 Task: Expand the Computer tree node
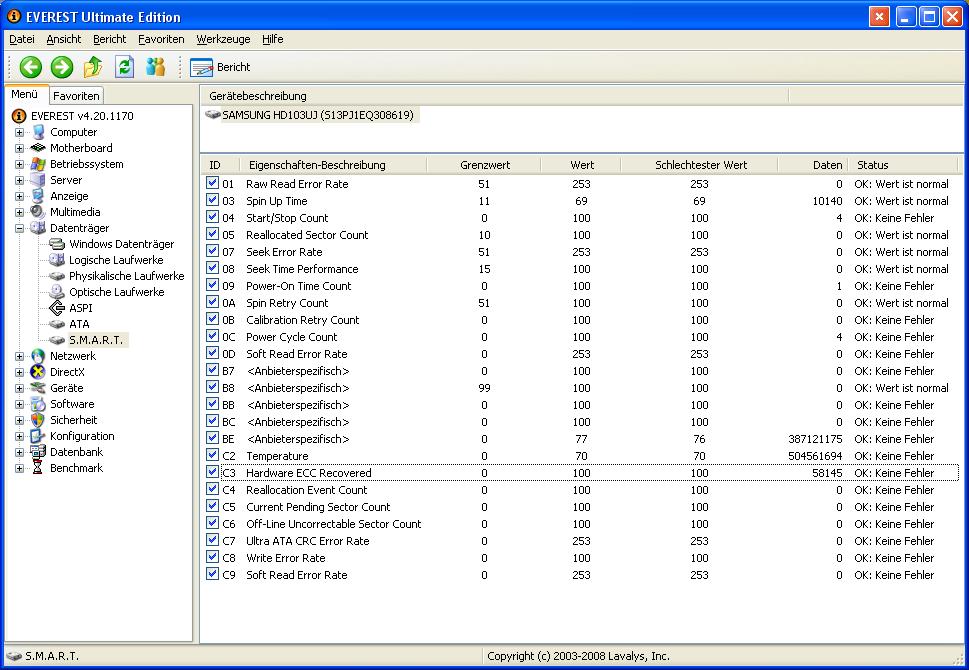click(20, 132)
